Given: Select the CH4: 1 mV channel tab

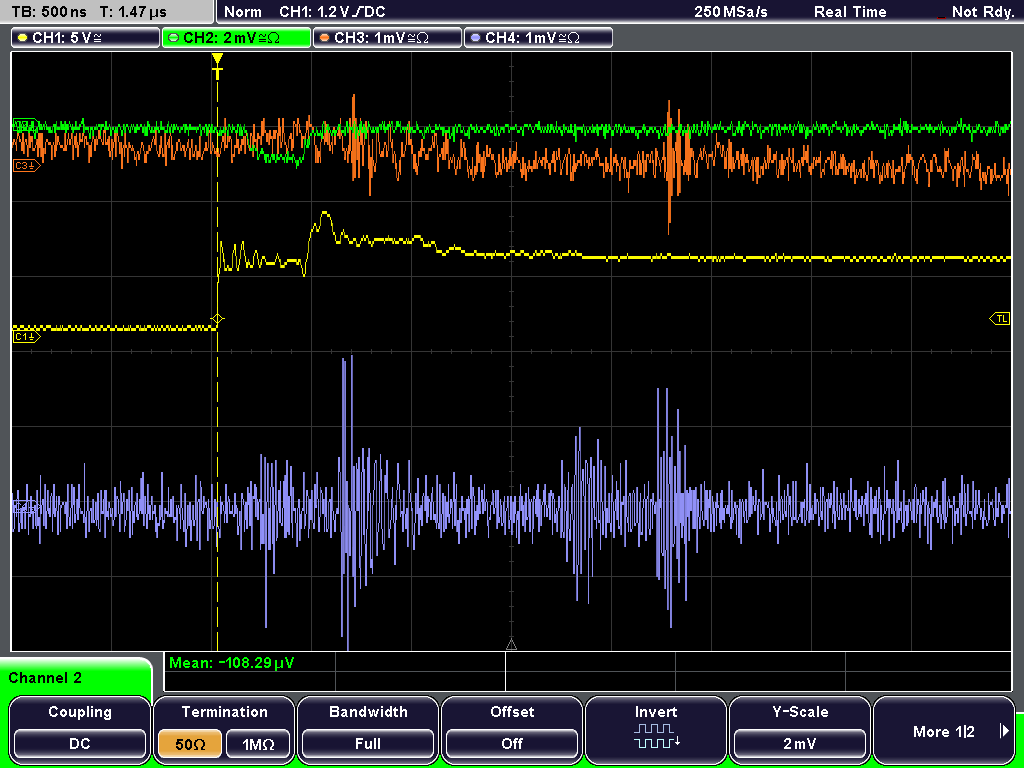Looking at the screenshot, I should [538, 37].
